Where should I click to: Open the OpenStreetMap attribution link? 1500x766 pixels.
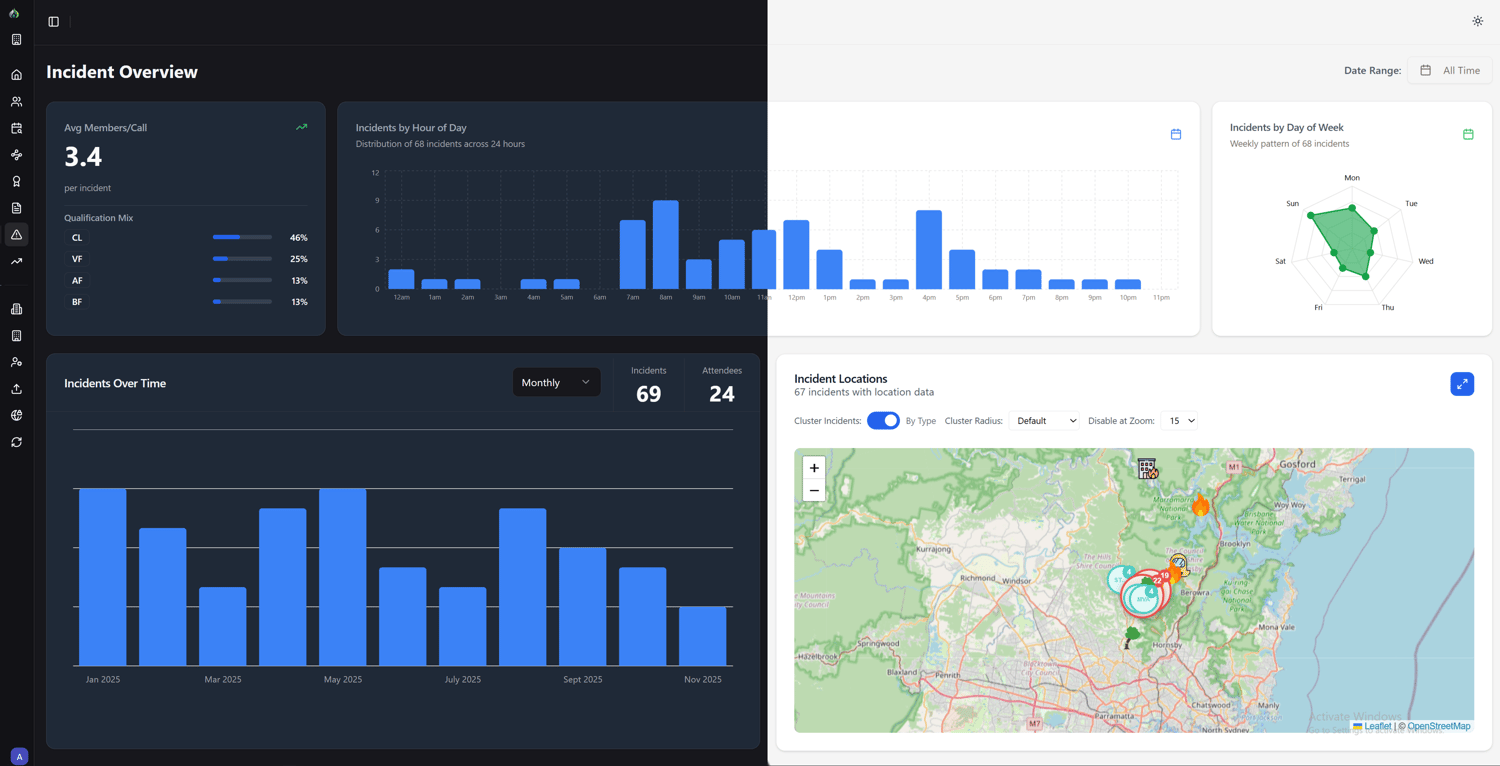1438,726
